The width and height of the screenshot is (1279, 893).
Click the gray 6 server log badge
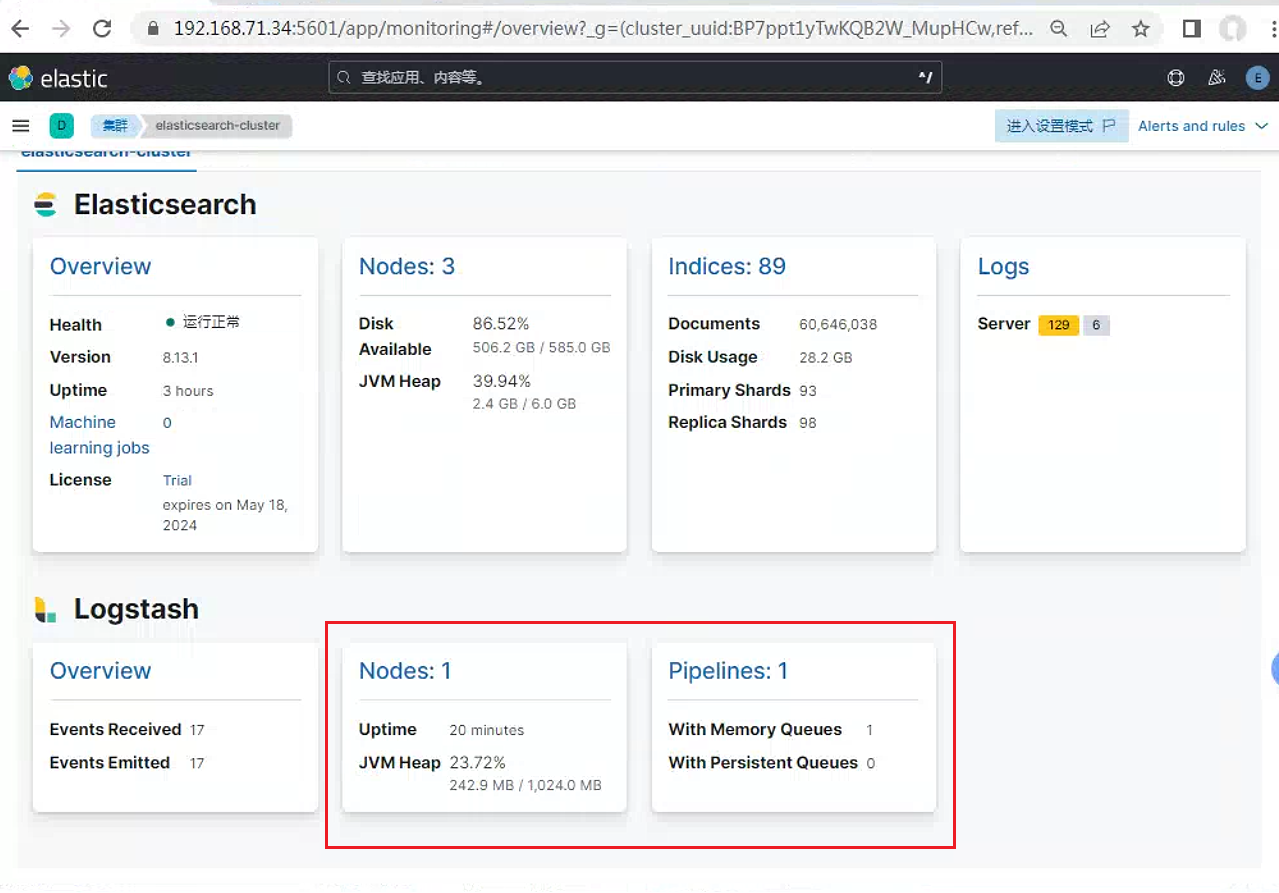pos(1096,325)
